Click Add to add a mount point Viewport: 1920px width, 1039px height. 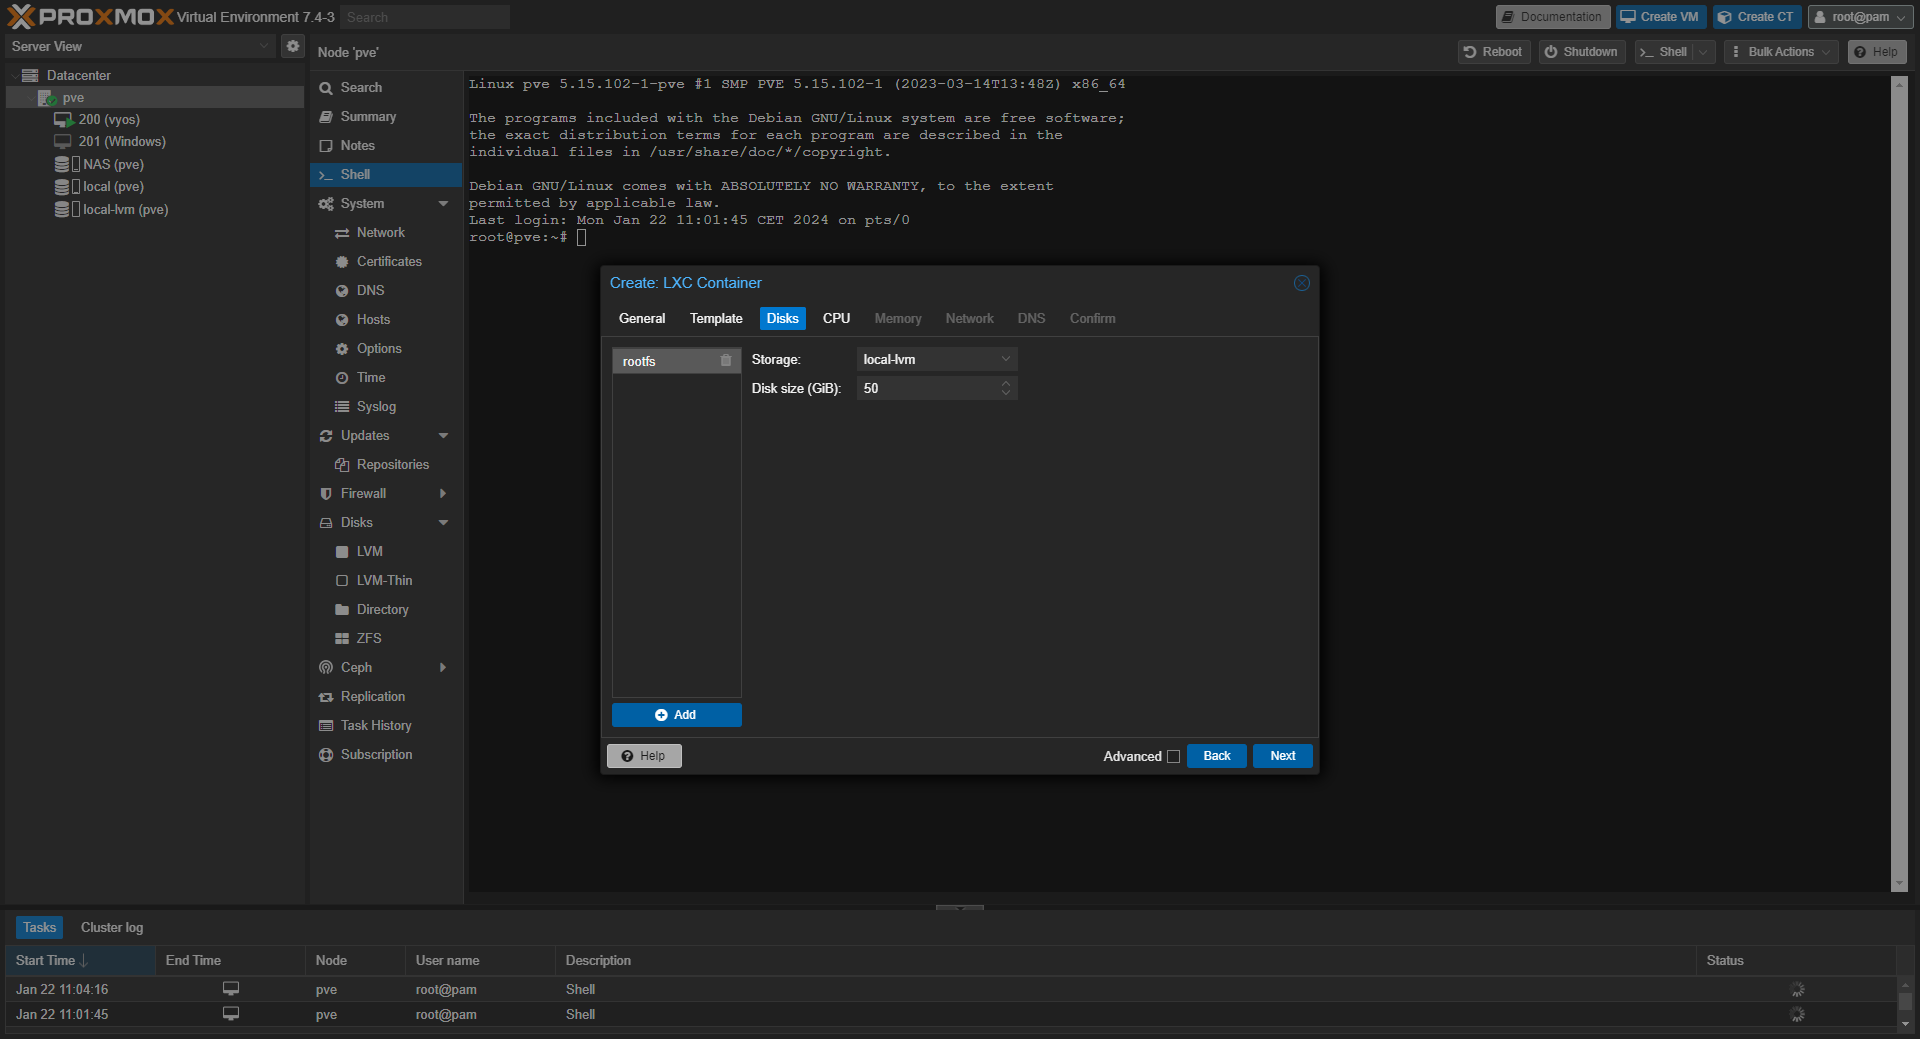tap(677, 715)
